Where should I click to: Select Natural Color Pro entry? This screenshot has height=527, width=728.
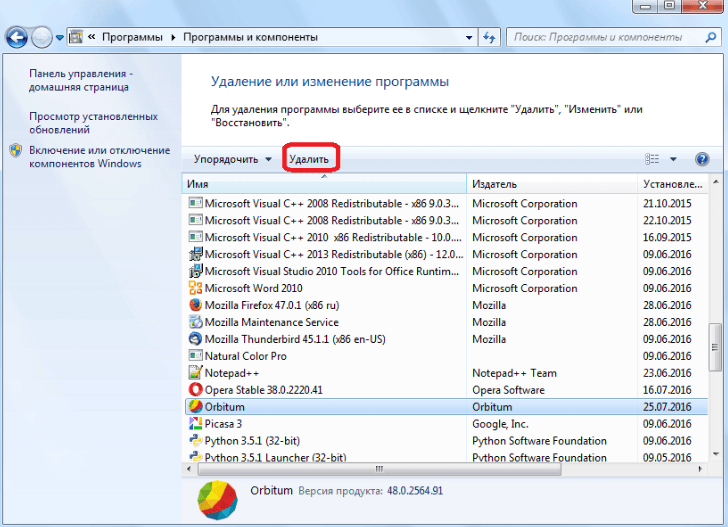point(246,356)
